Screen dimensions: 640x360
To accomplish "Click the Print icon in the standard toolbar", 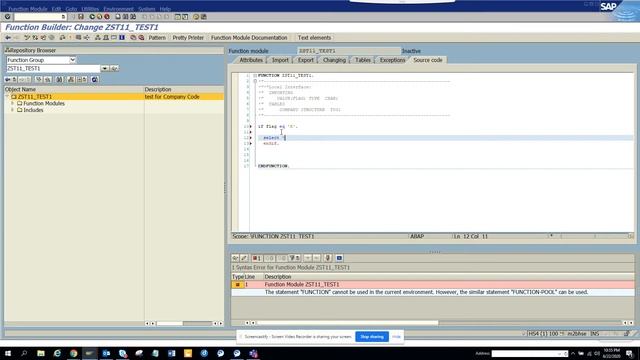I will (x=118, y=17).
